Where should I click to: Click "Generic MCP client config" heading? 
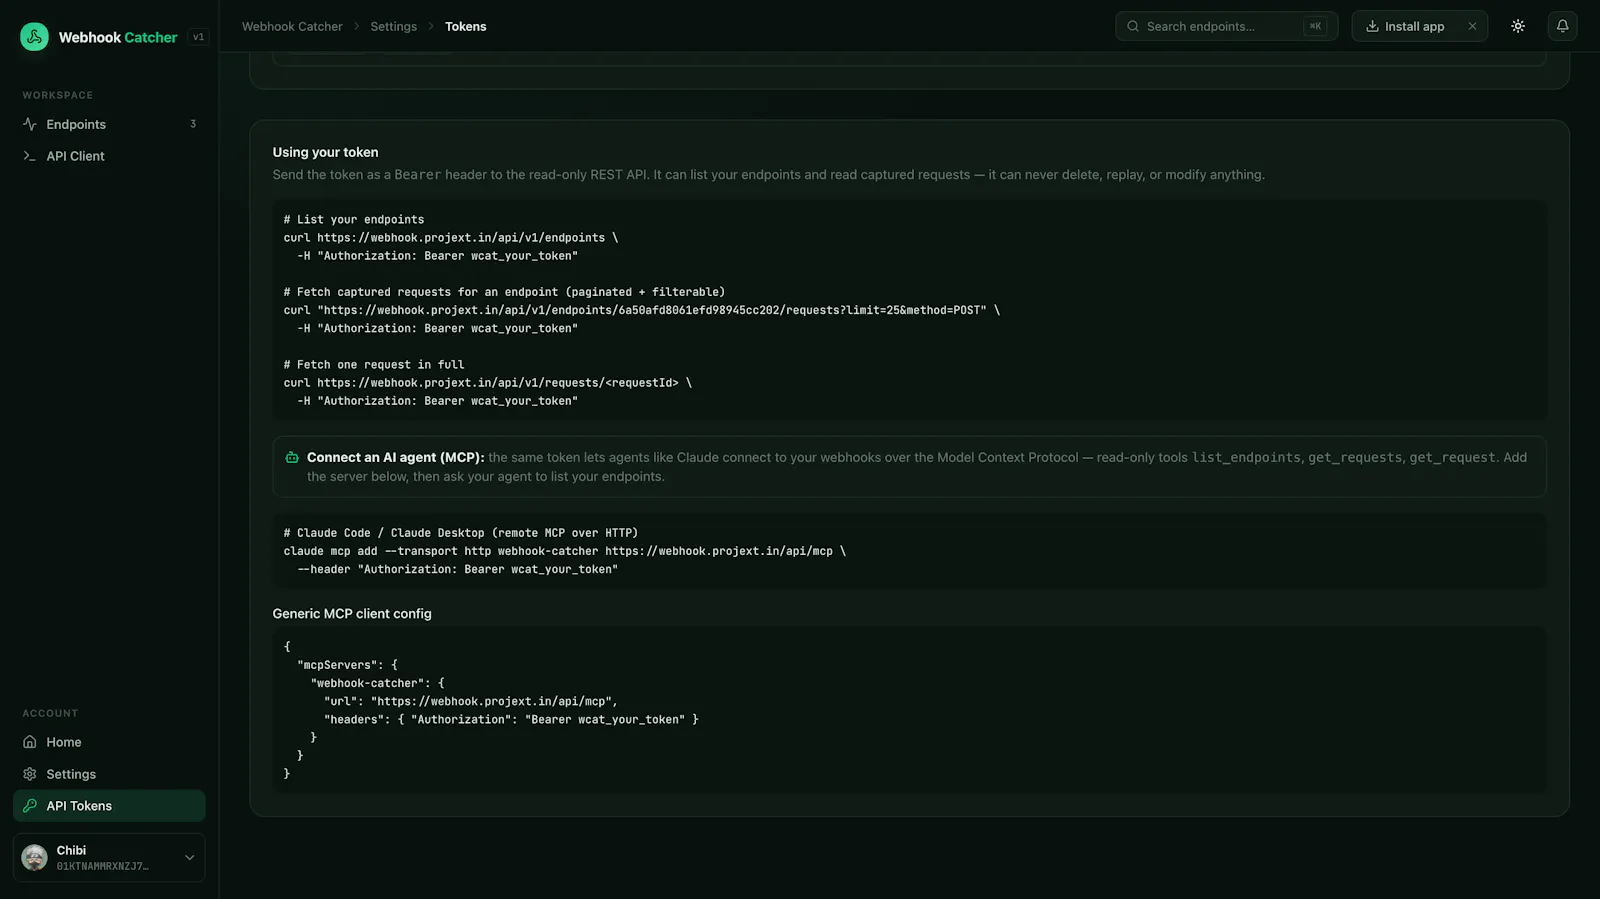pos(352,614)
